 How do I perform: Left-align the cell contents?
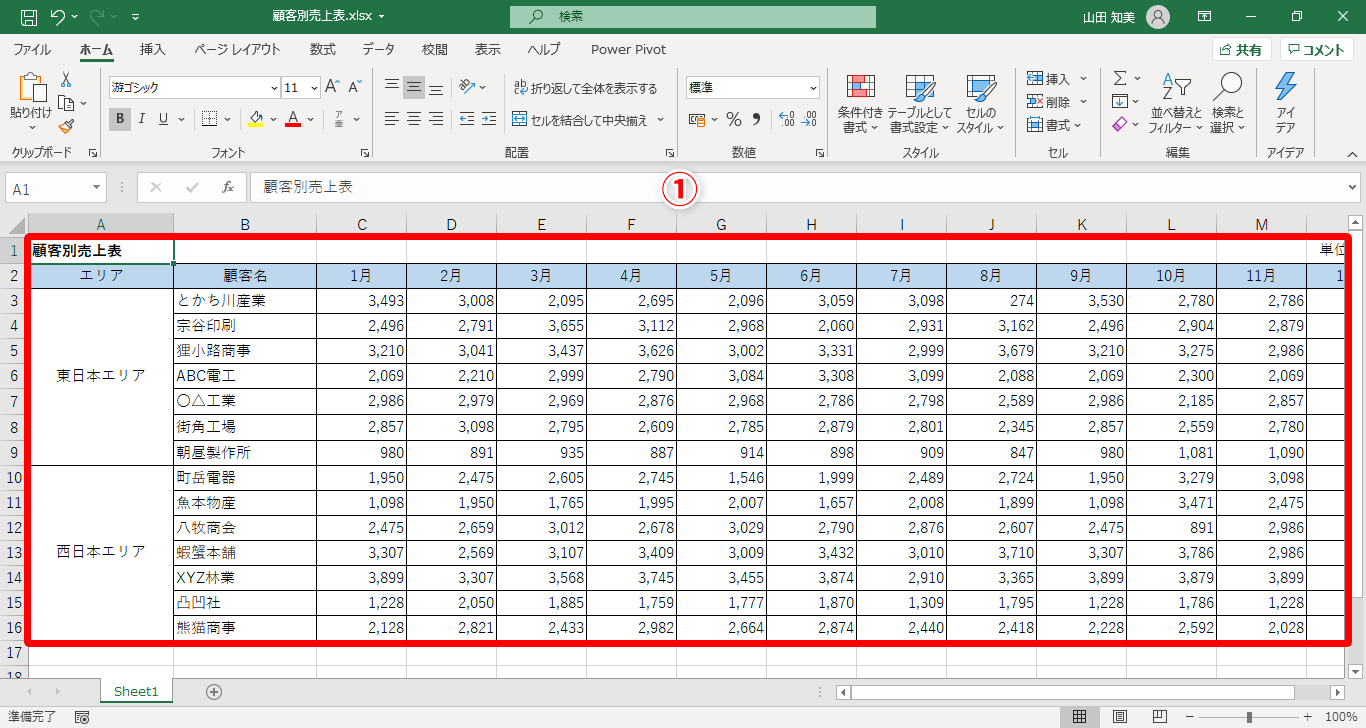pos(392,119)
